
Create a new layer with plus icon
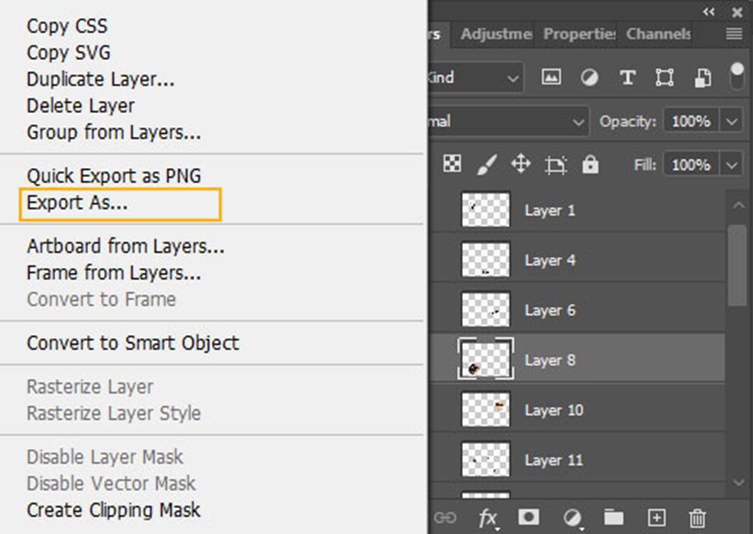(656, 517)
